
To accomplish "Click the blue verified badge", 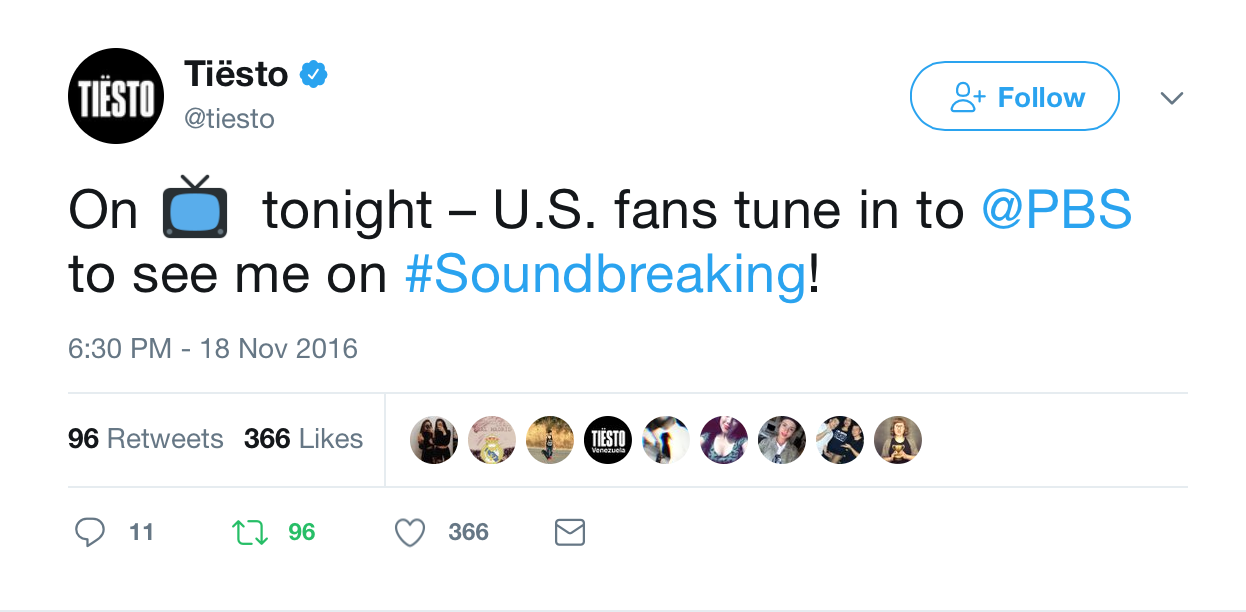I will click(315, 74).
